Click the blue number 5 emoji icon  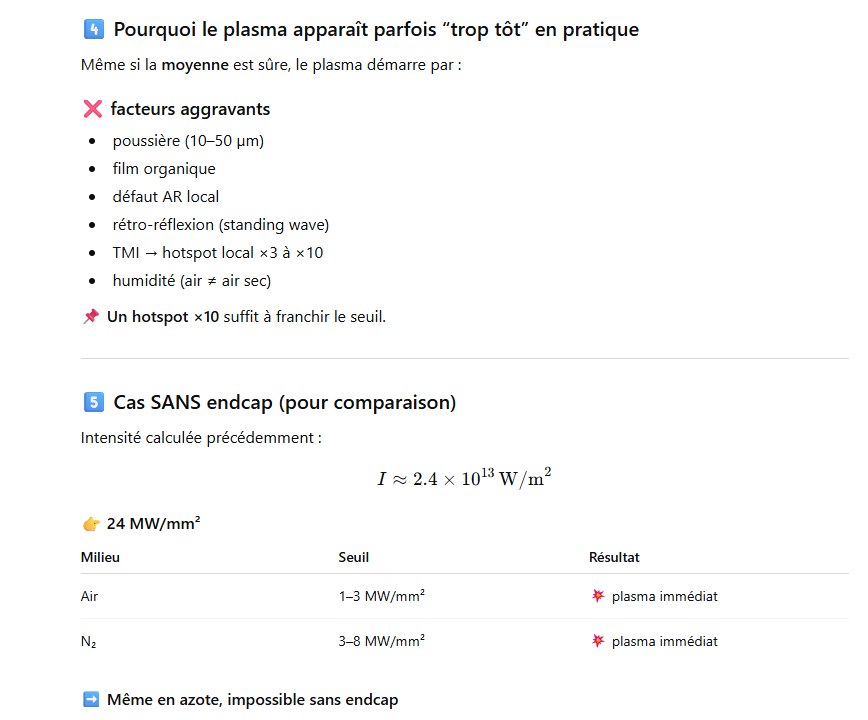point(92,403)
